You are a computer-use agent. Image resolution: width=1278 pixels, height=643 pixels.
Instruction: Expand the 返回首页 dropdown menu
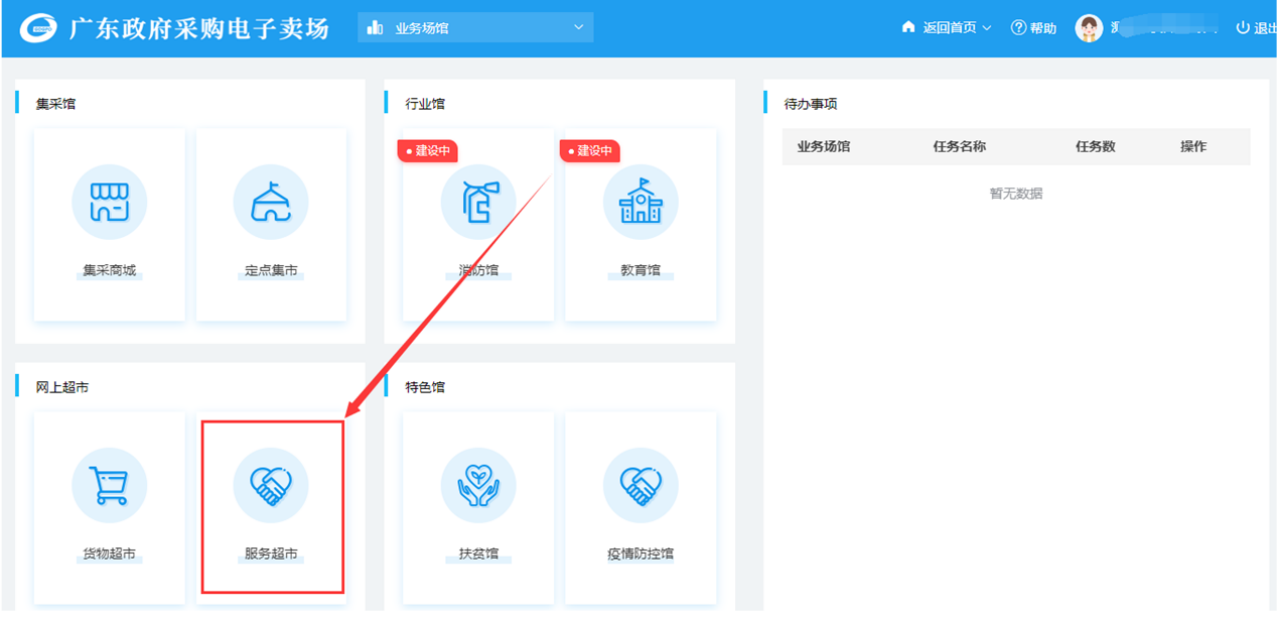click(x=946, y=28)
